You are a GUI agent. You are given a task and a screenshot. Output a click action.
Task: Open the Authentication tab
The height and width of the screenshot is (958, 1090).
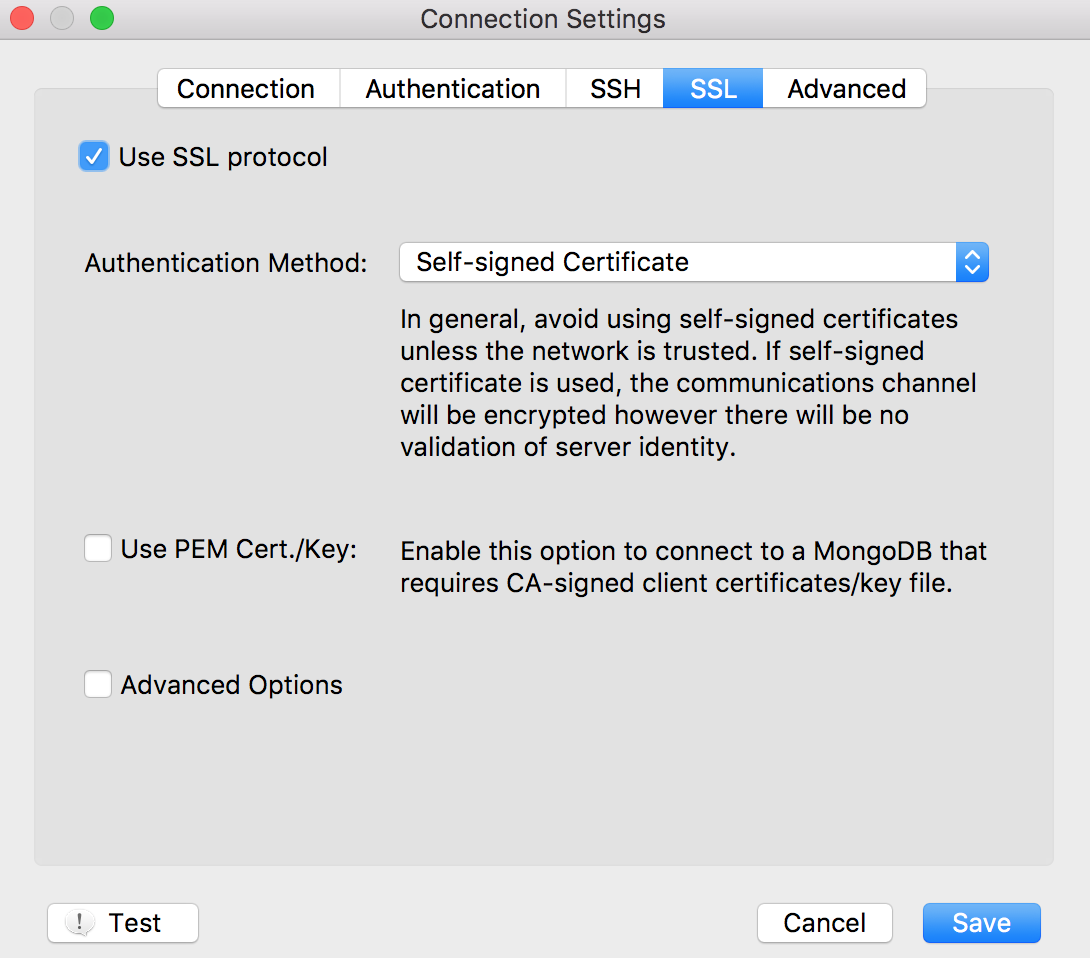452,88
